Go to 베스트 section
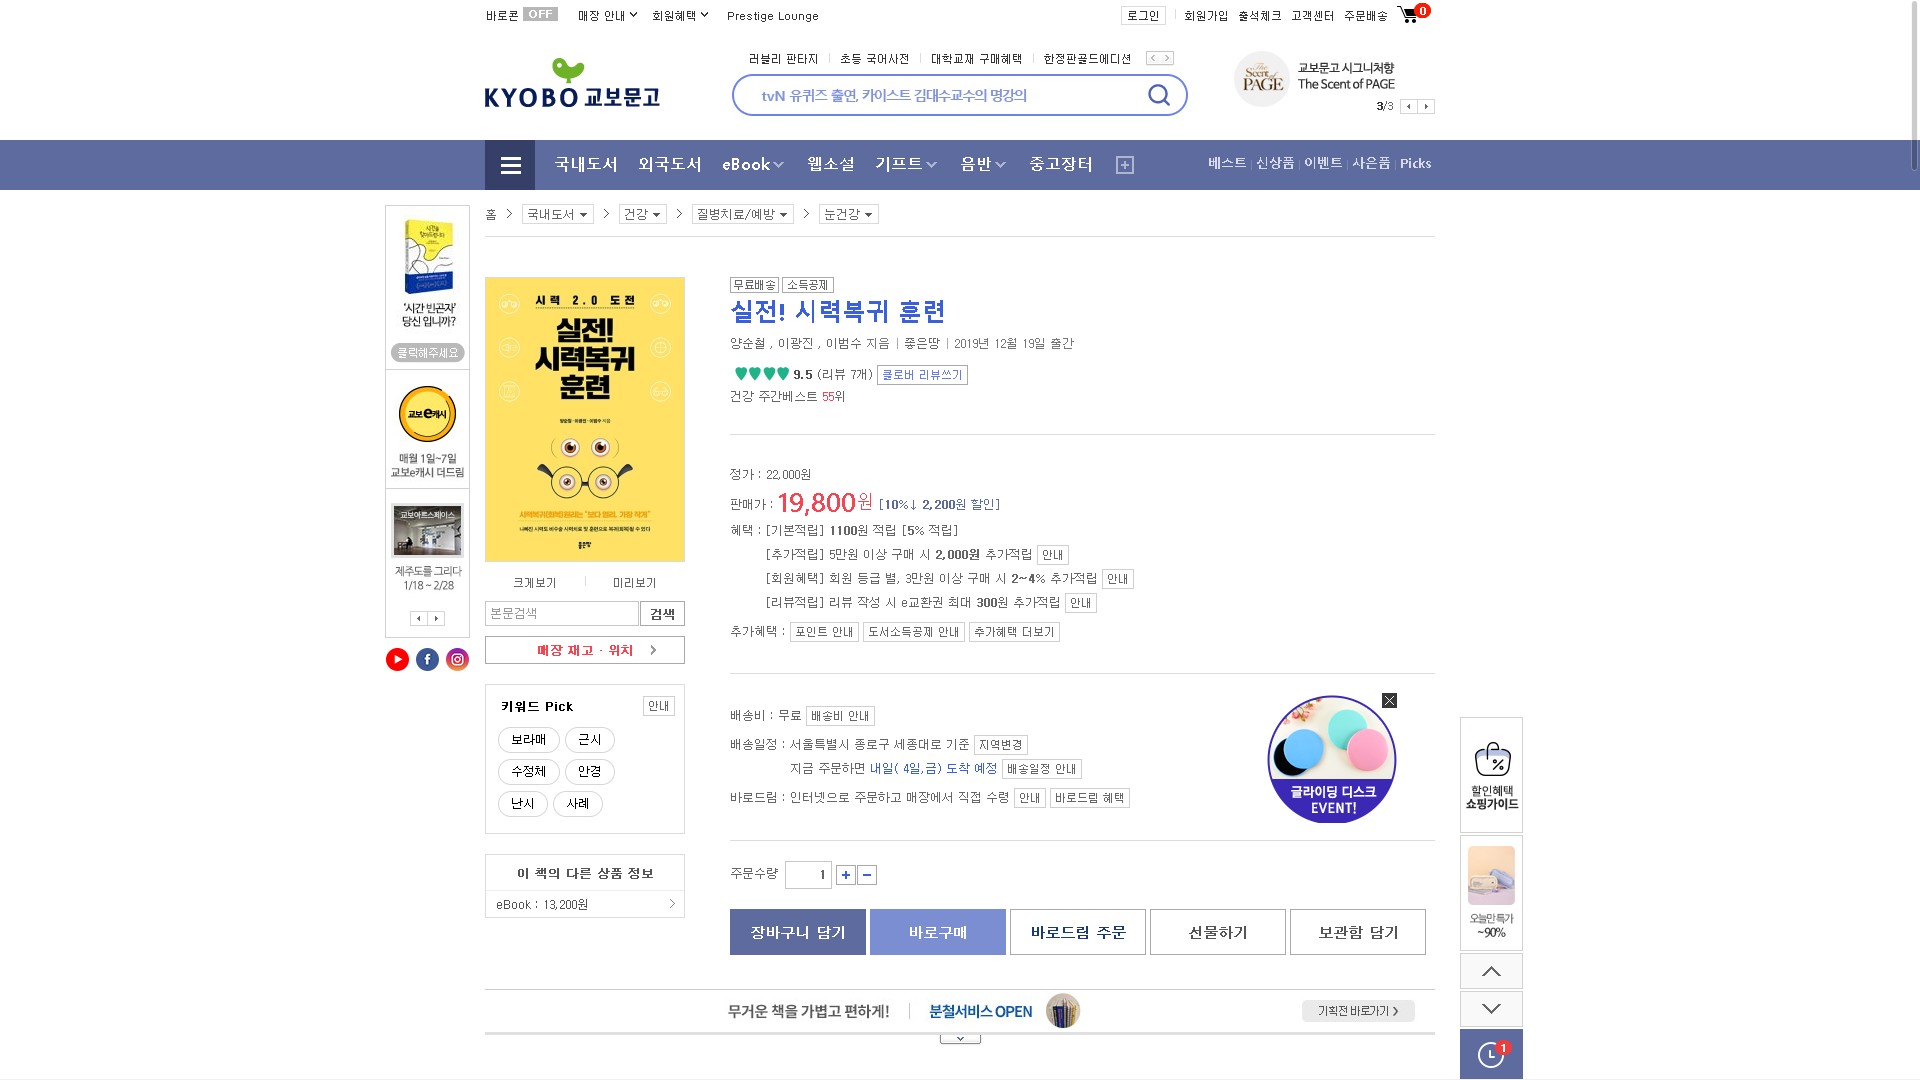This screenshot has height=1080, width=1920. click(1227, 163)
